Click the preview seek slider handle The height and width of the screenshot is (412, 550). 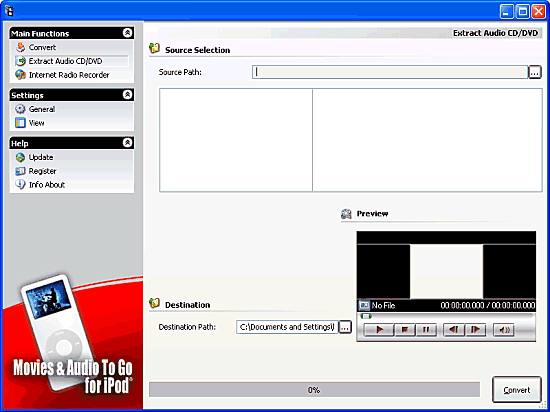point(366,316)
